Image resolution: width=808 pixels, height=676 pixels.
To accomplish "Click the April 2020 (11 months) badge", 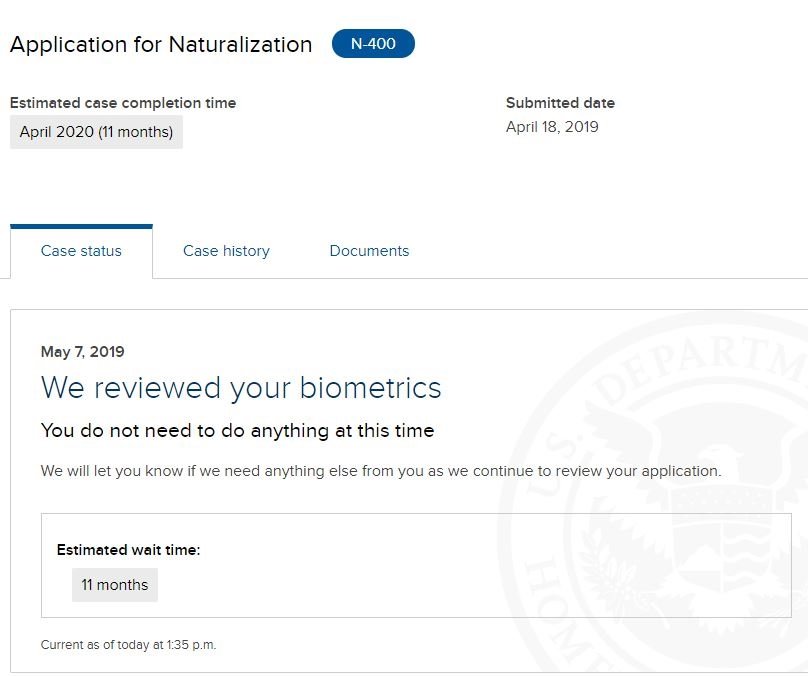I will (x=96, y=132).
